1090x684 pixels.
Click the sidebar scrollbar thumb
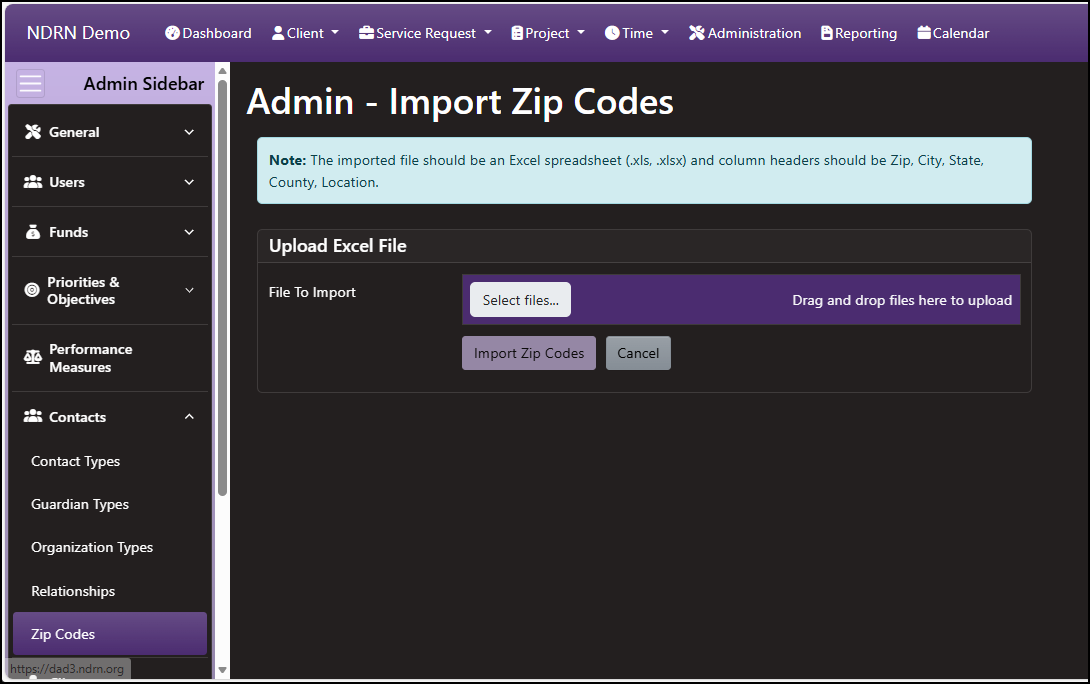[222, 288]
